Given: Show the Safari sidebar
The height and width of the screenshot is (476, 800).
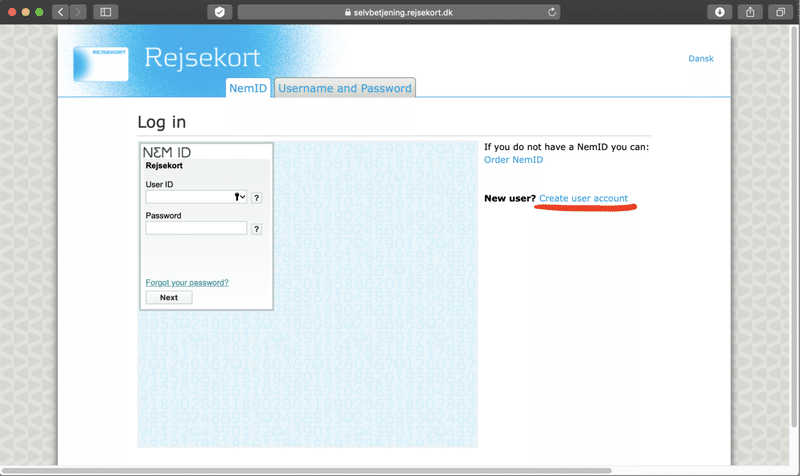Looking at the screenshot, I should point(106,12).
